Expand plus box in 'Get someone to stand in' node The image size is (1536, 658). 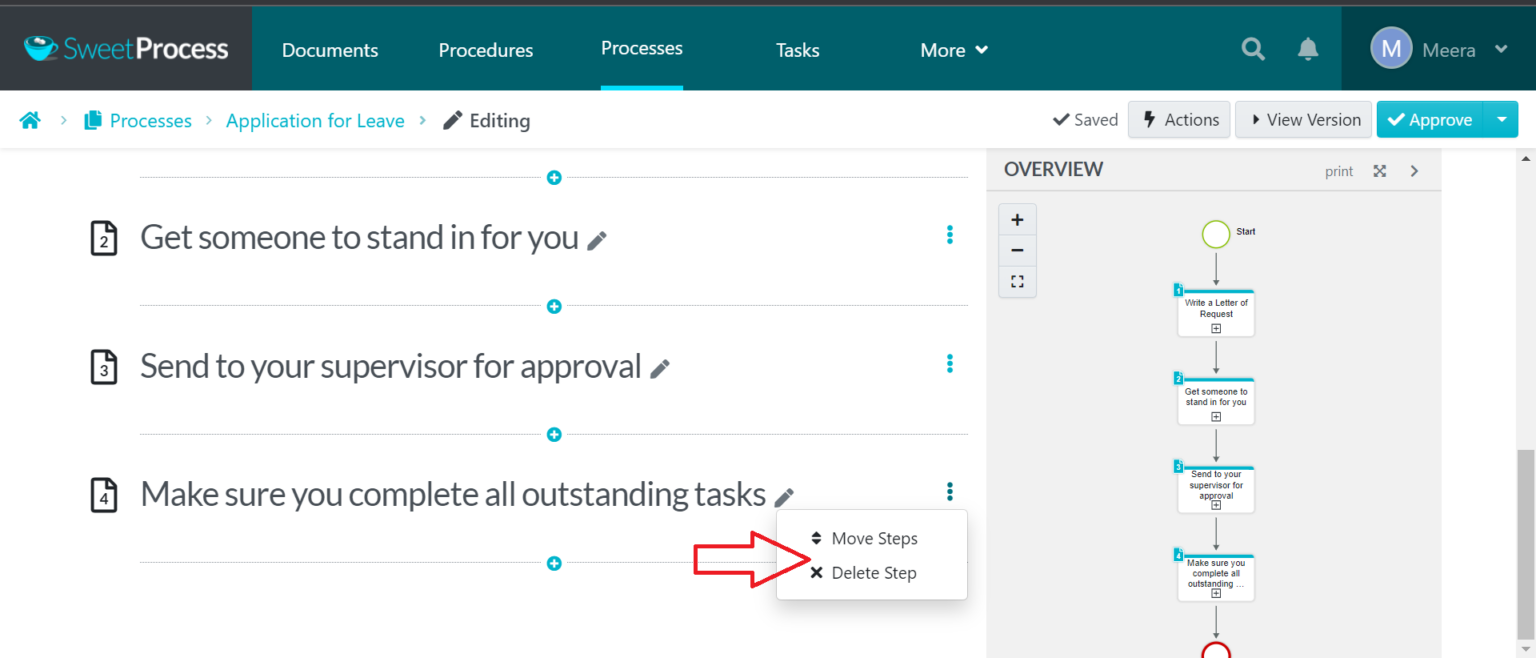(x=1216, y=416)
